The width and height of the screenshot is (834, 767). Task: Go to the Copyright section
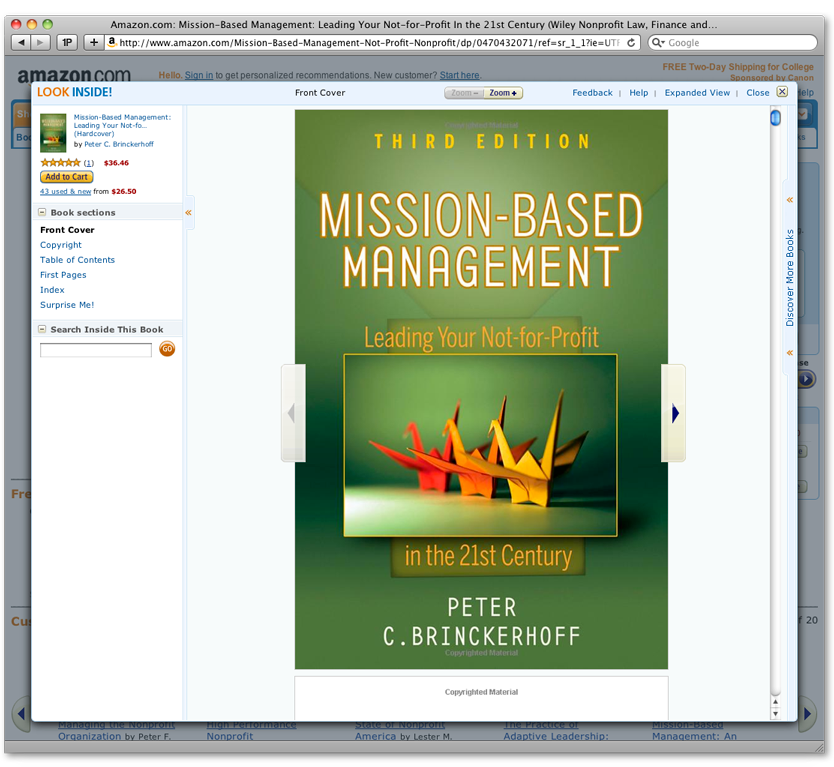point(61,245)
